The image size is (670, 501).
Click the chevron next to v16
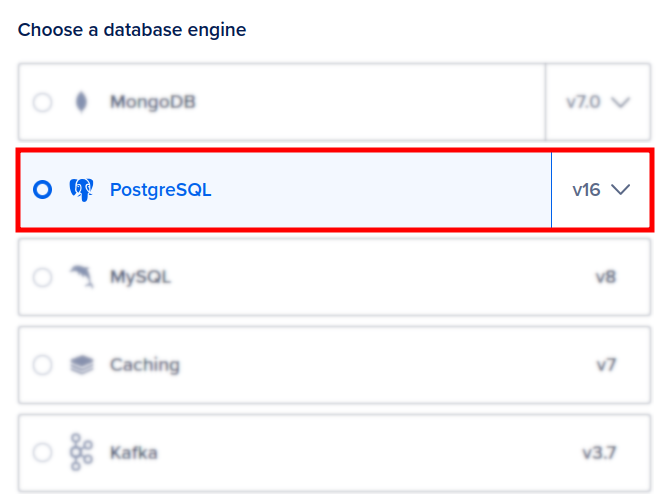(621, 190)
